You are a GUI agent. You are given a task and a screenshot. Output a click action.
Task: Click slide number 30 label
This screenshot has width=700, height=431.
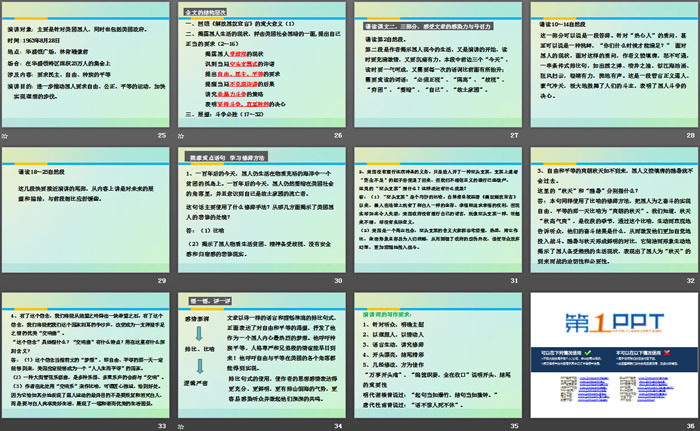(338, 280)
